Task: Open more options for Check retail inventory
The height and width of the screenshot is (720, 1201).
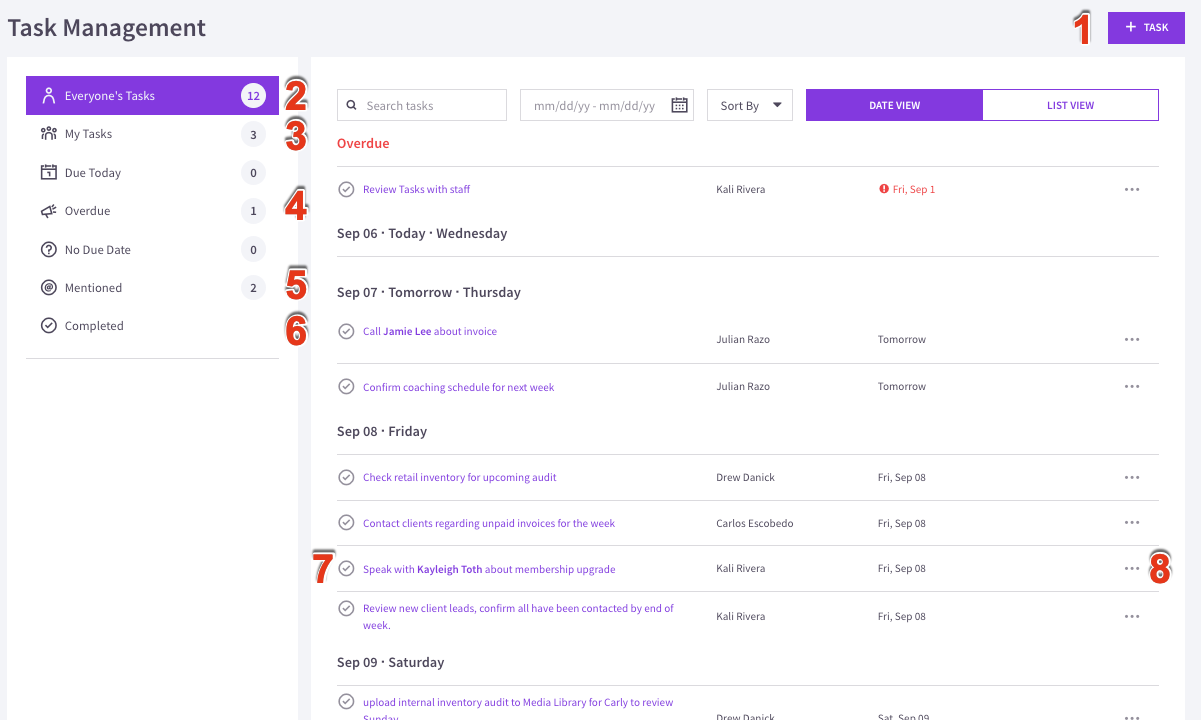Action: 1131,477
